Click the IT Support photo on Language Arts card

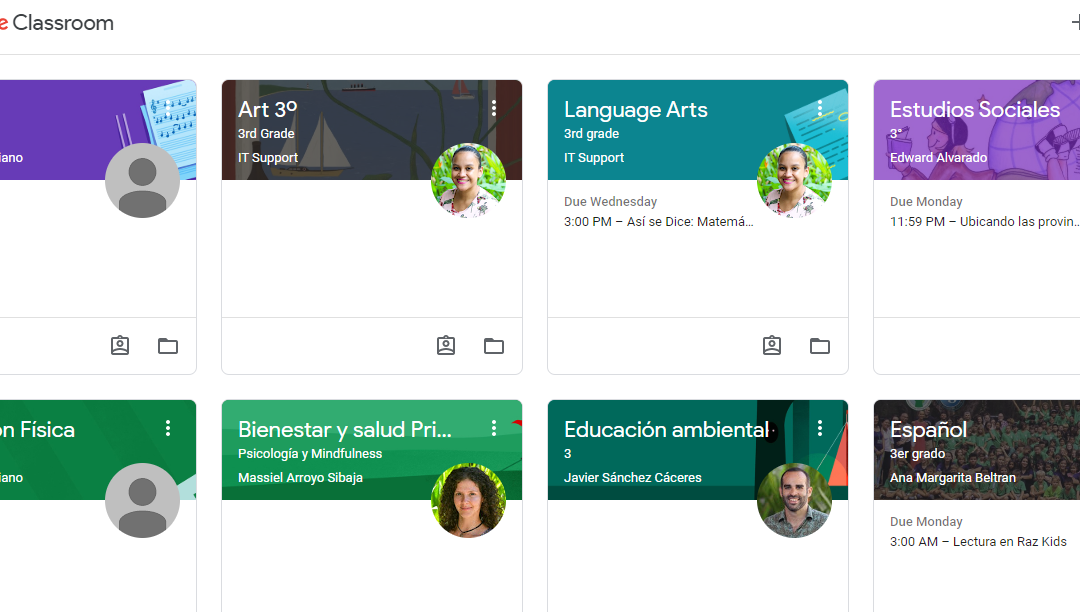pos(794,180)
